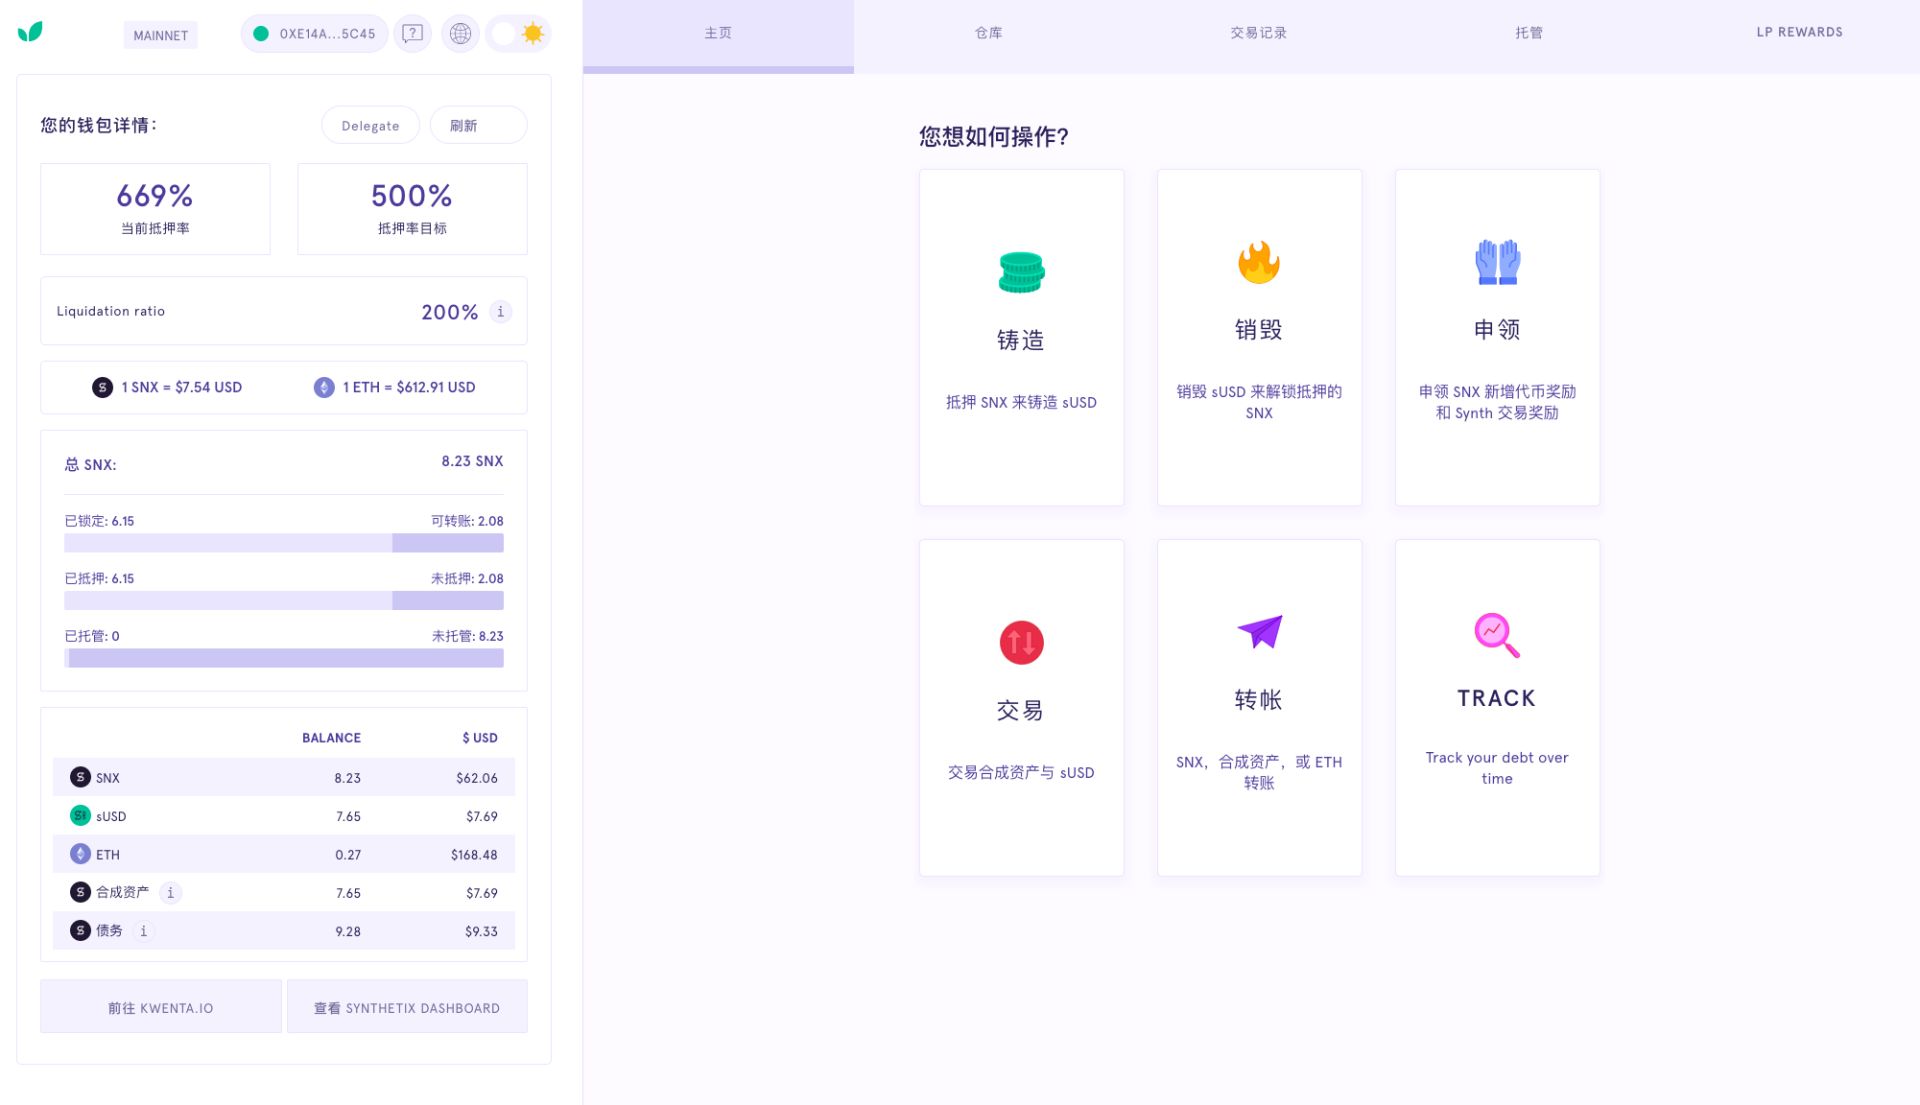Click the purple paper plane transfer icon
Screen dimensions: 1920x1105
(x=1259, y=632)
